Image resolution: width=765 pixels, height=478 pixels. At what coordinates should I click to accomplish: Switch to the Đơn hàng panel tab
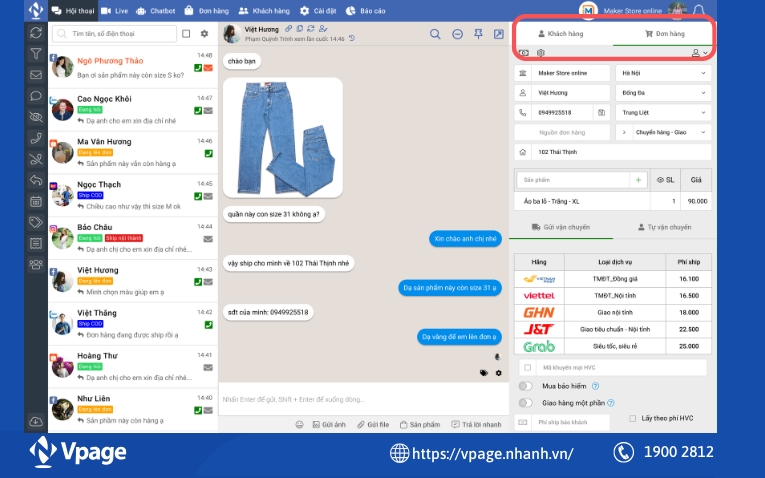click(x=664, y=34)
